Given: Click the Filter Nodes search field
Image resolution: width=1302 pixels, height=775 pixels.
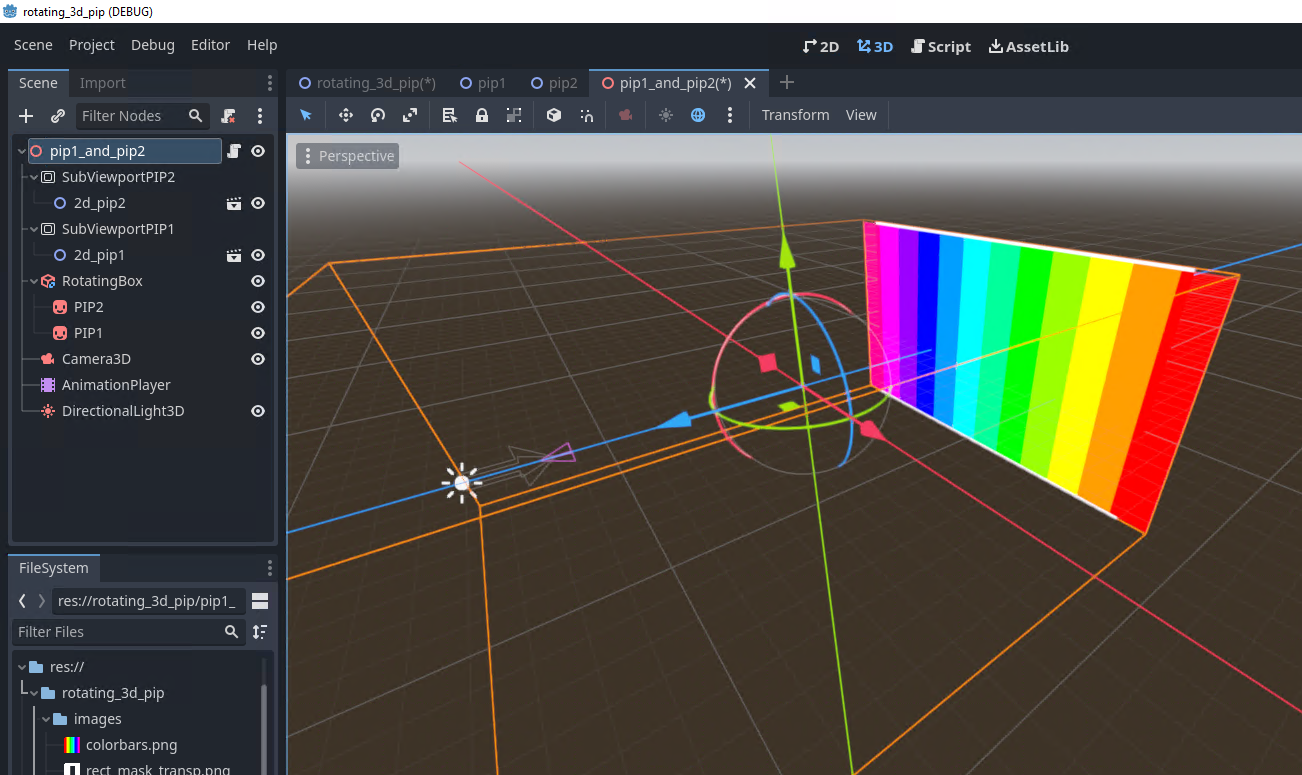Looking at the screenshot, I should [x=143, y=116].
